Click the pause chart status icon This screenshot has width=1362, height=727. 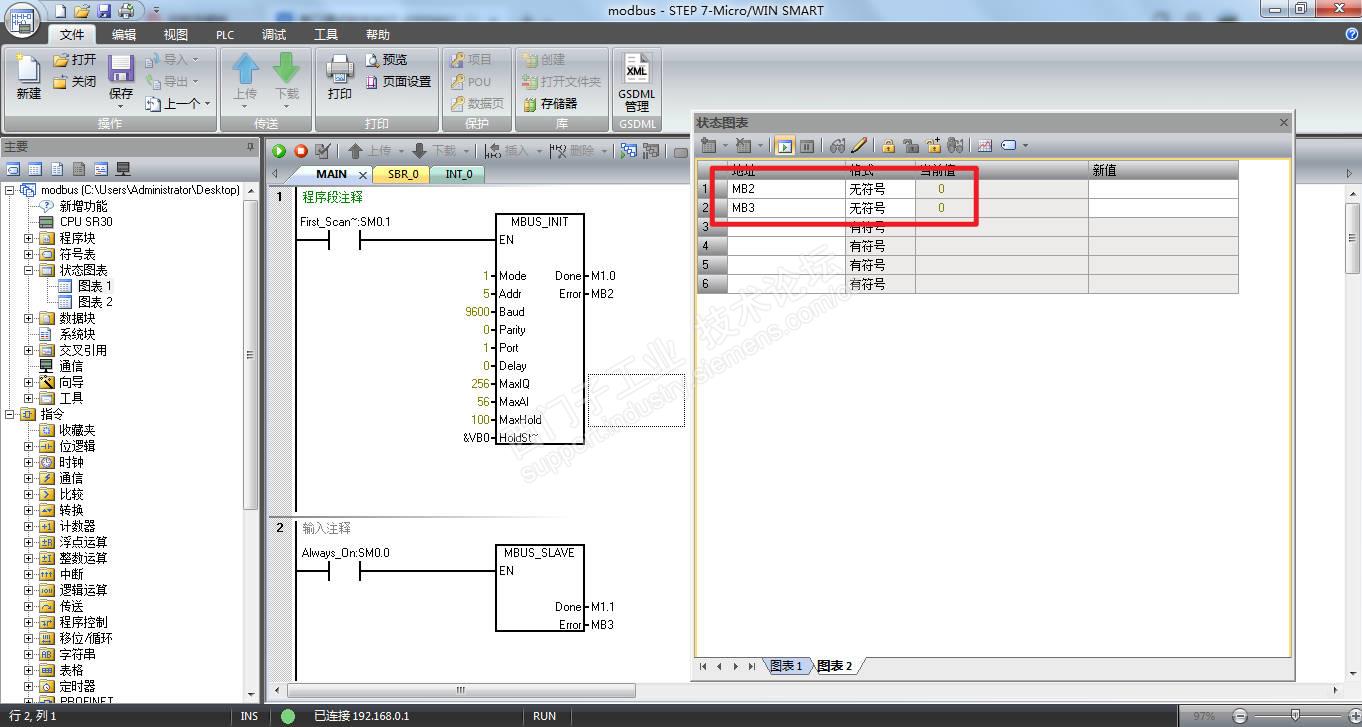click(x=806, y=146)
